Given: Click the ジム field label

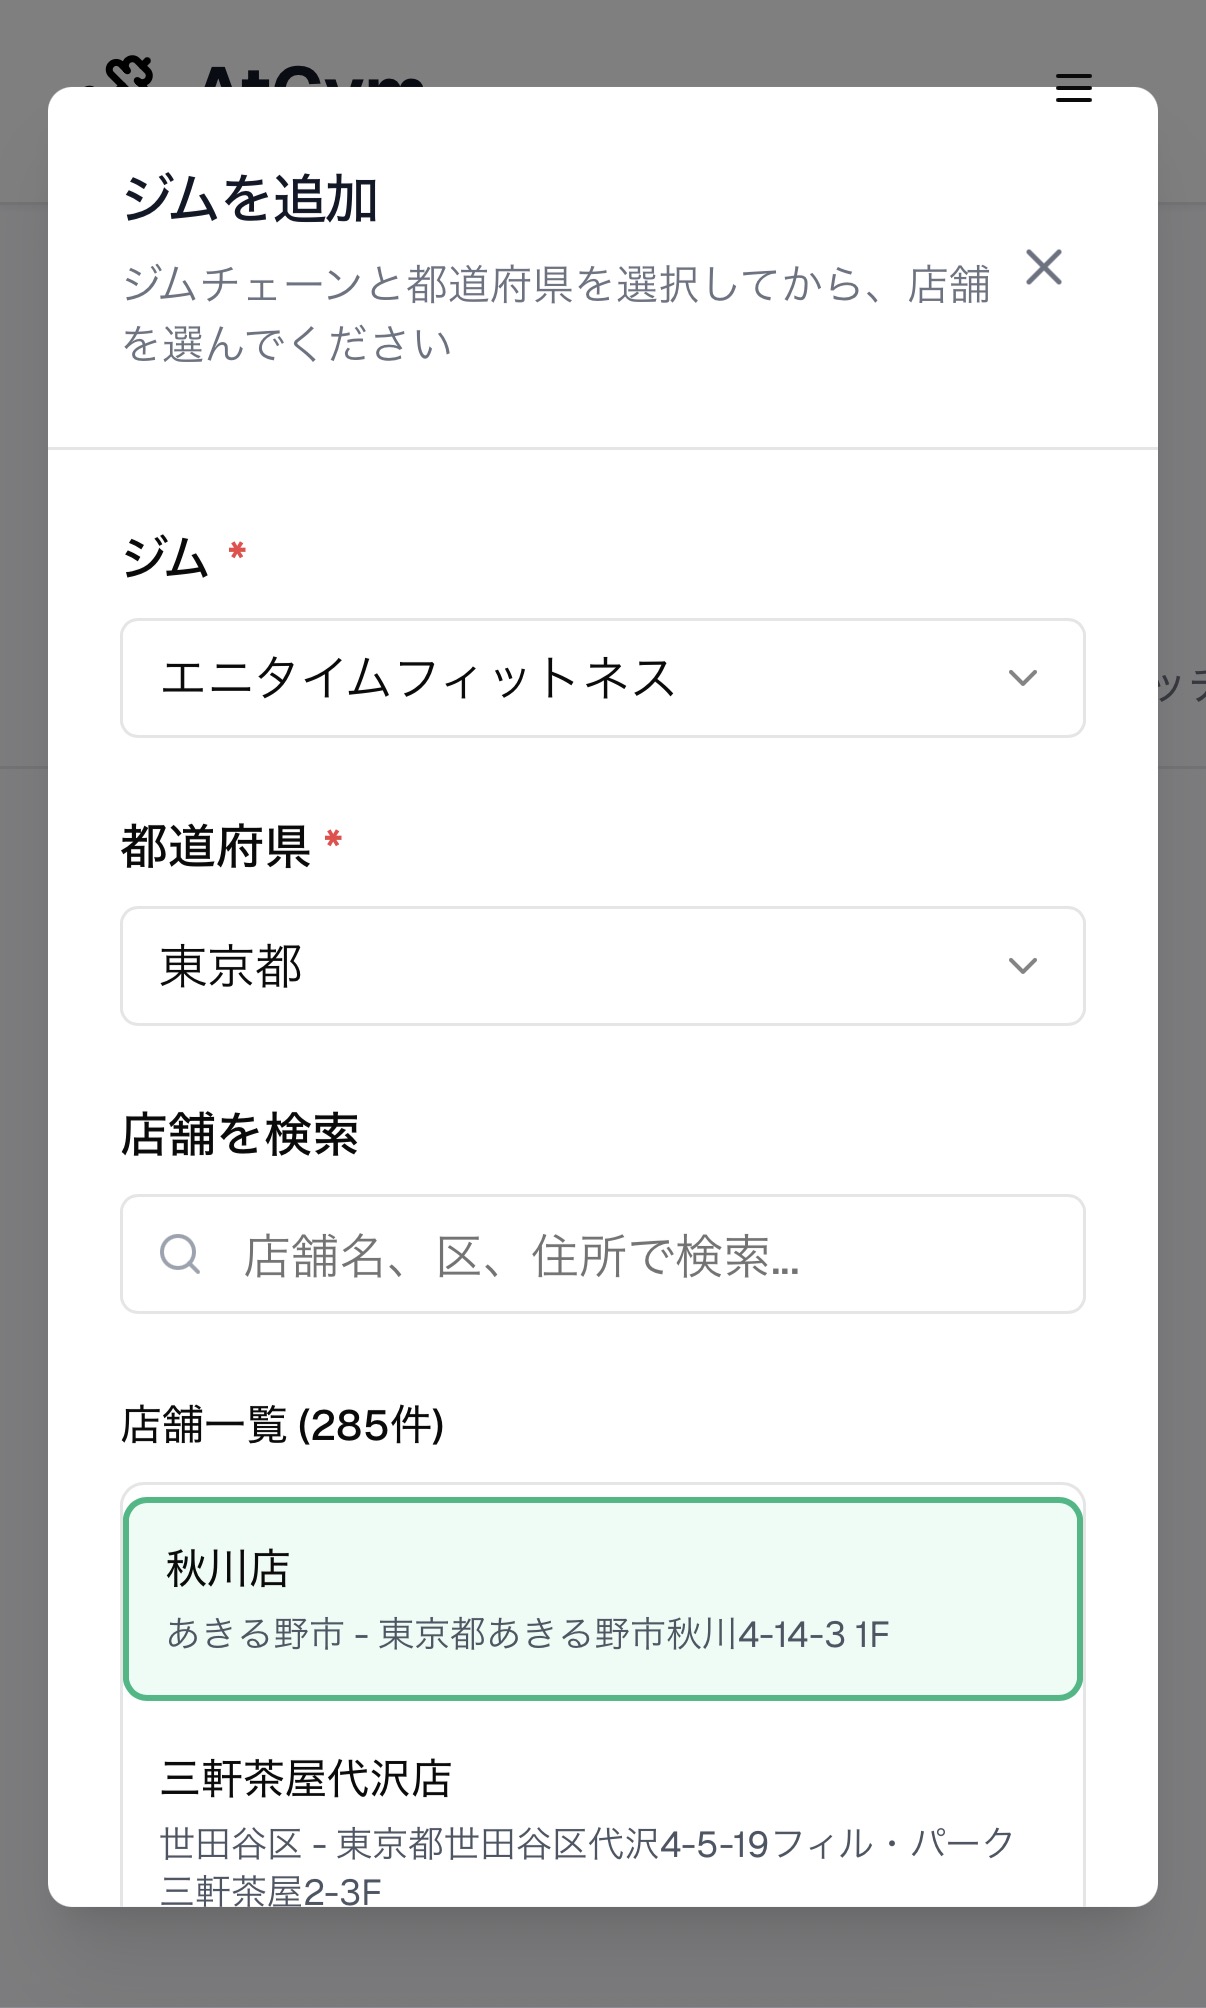Looking at the screenshot, I should 166,557.
